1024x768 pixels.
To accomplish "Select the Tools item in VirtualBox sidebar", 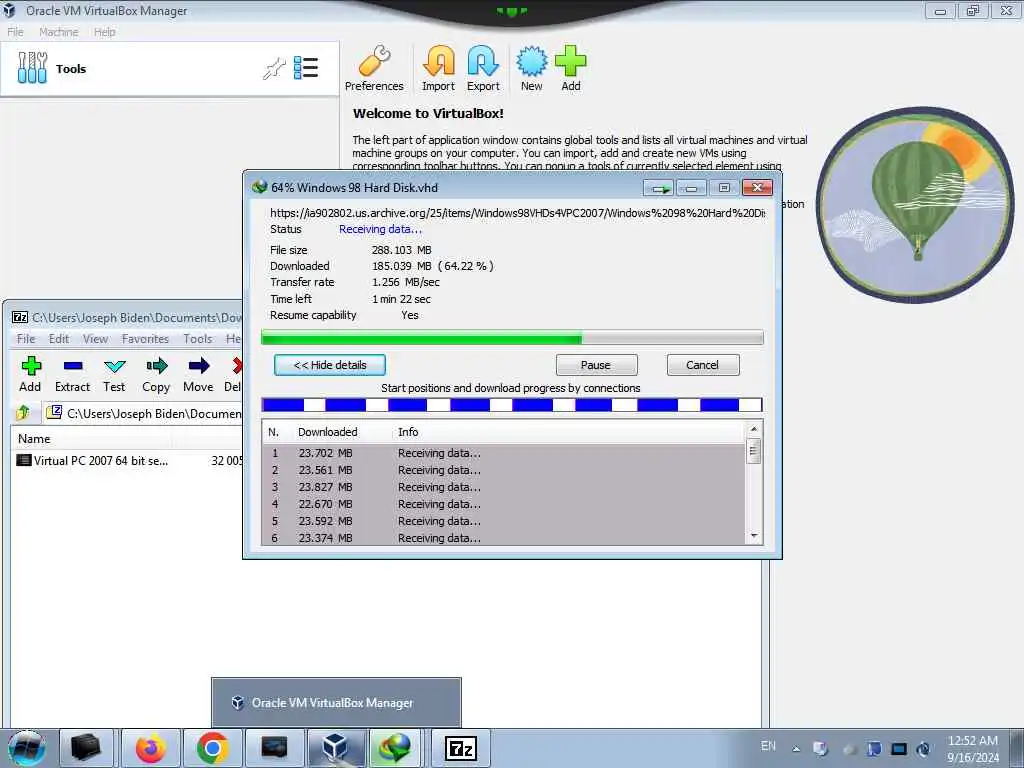I will point(169,69).
